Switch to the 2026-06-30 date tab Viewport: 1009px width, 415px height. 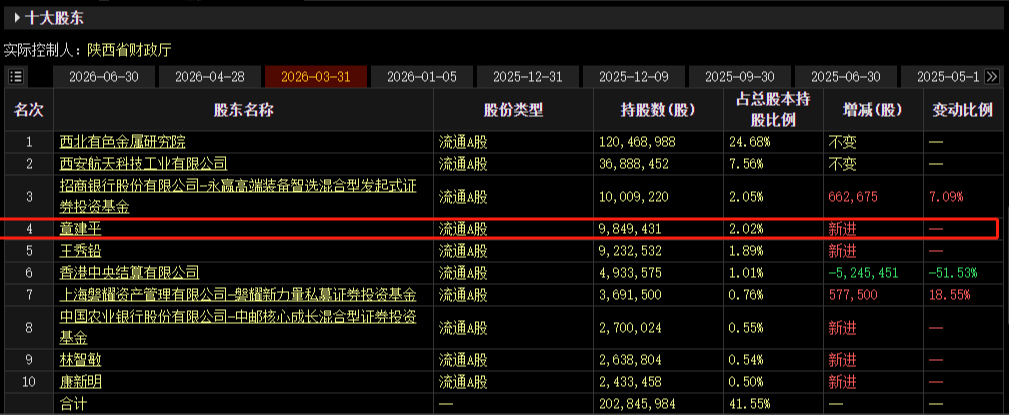point(104,77)
